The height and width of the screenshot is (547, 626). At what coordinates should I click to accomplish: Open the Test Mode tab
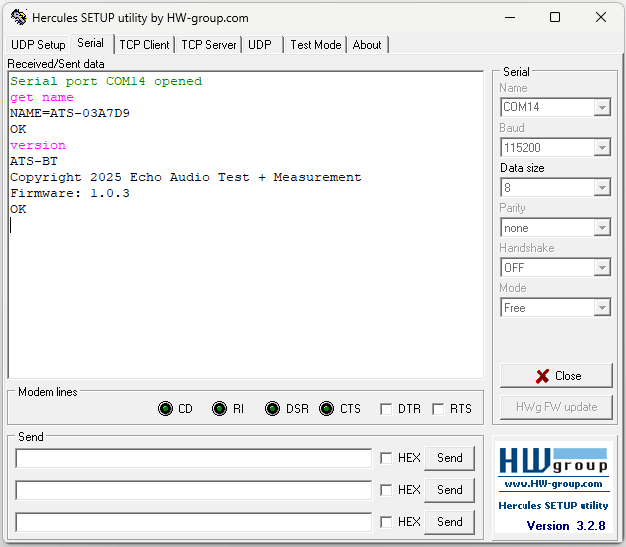point(316,45)
